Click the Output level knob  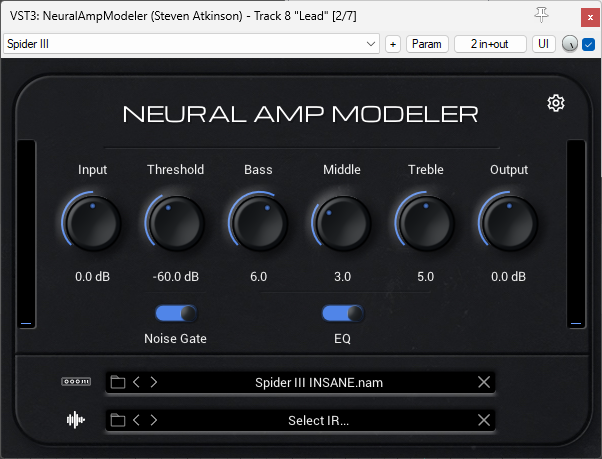tap(509, 223)
